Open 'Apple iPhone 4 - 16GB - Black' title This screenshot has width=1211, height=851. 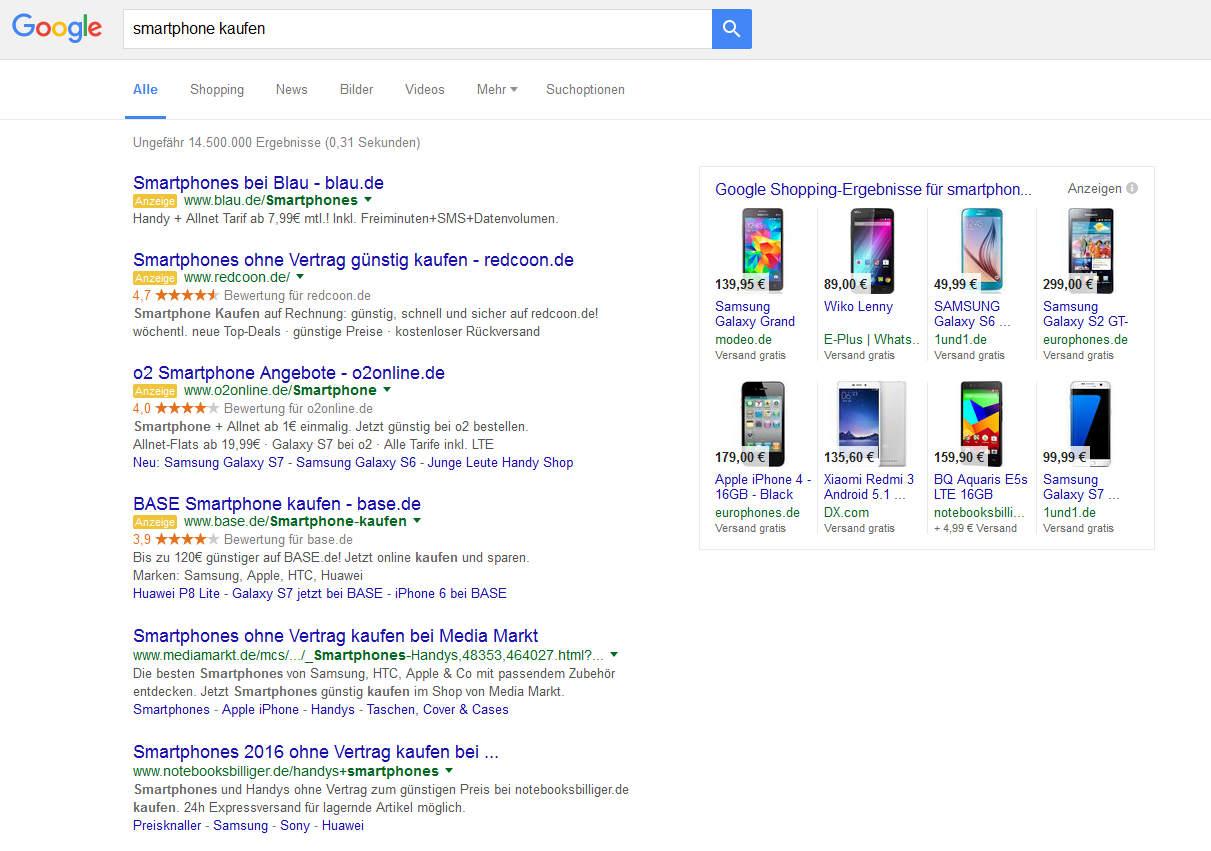tap(763, 487)
